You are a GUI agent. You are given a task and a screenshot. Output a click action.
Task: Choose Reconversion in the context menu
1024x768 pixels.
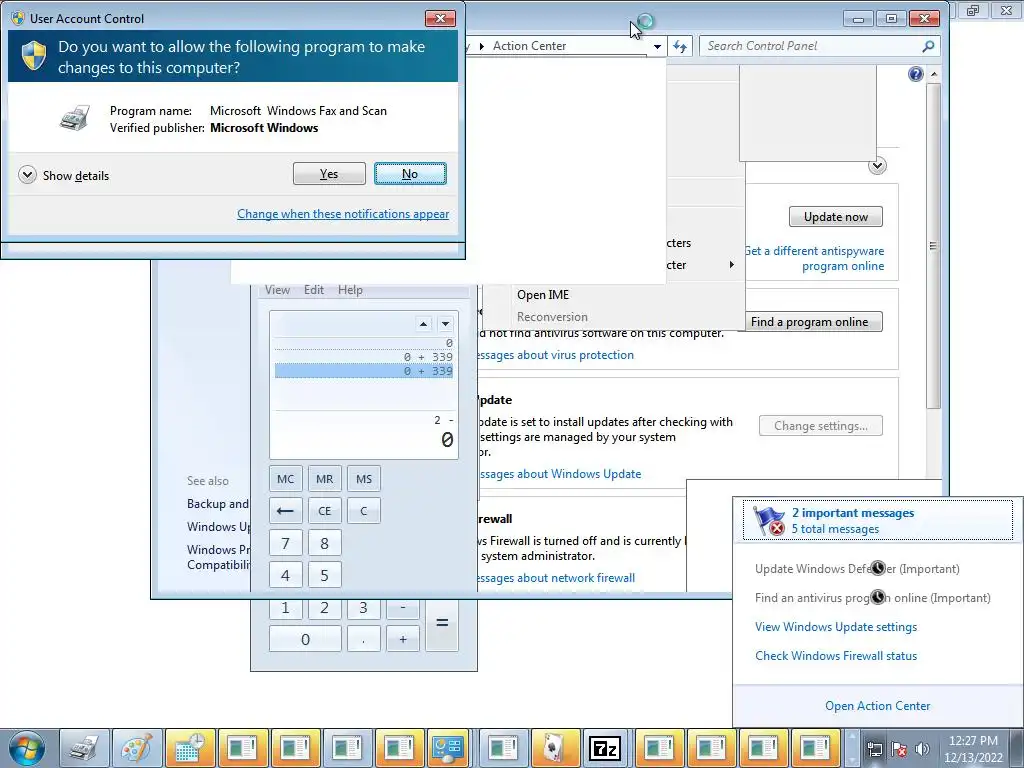click(x=552, y=317)
